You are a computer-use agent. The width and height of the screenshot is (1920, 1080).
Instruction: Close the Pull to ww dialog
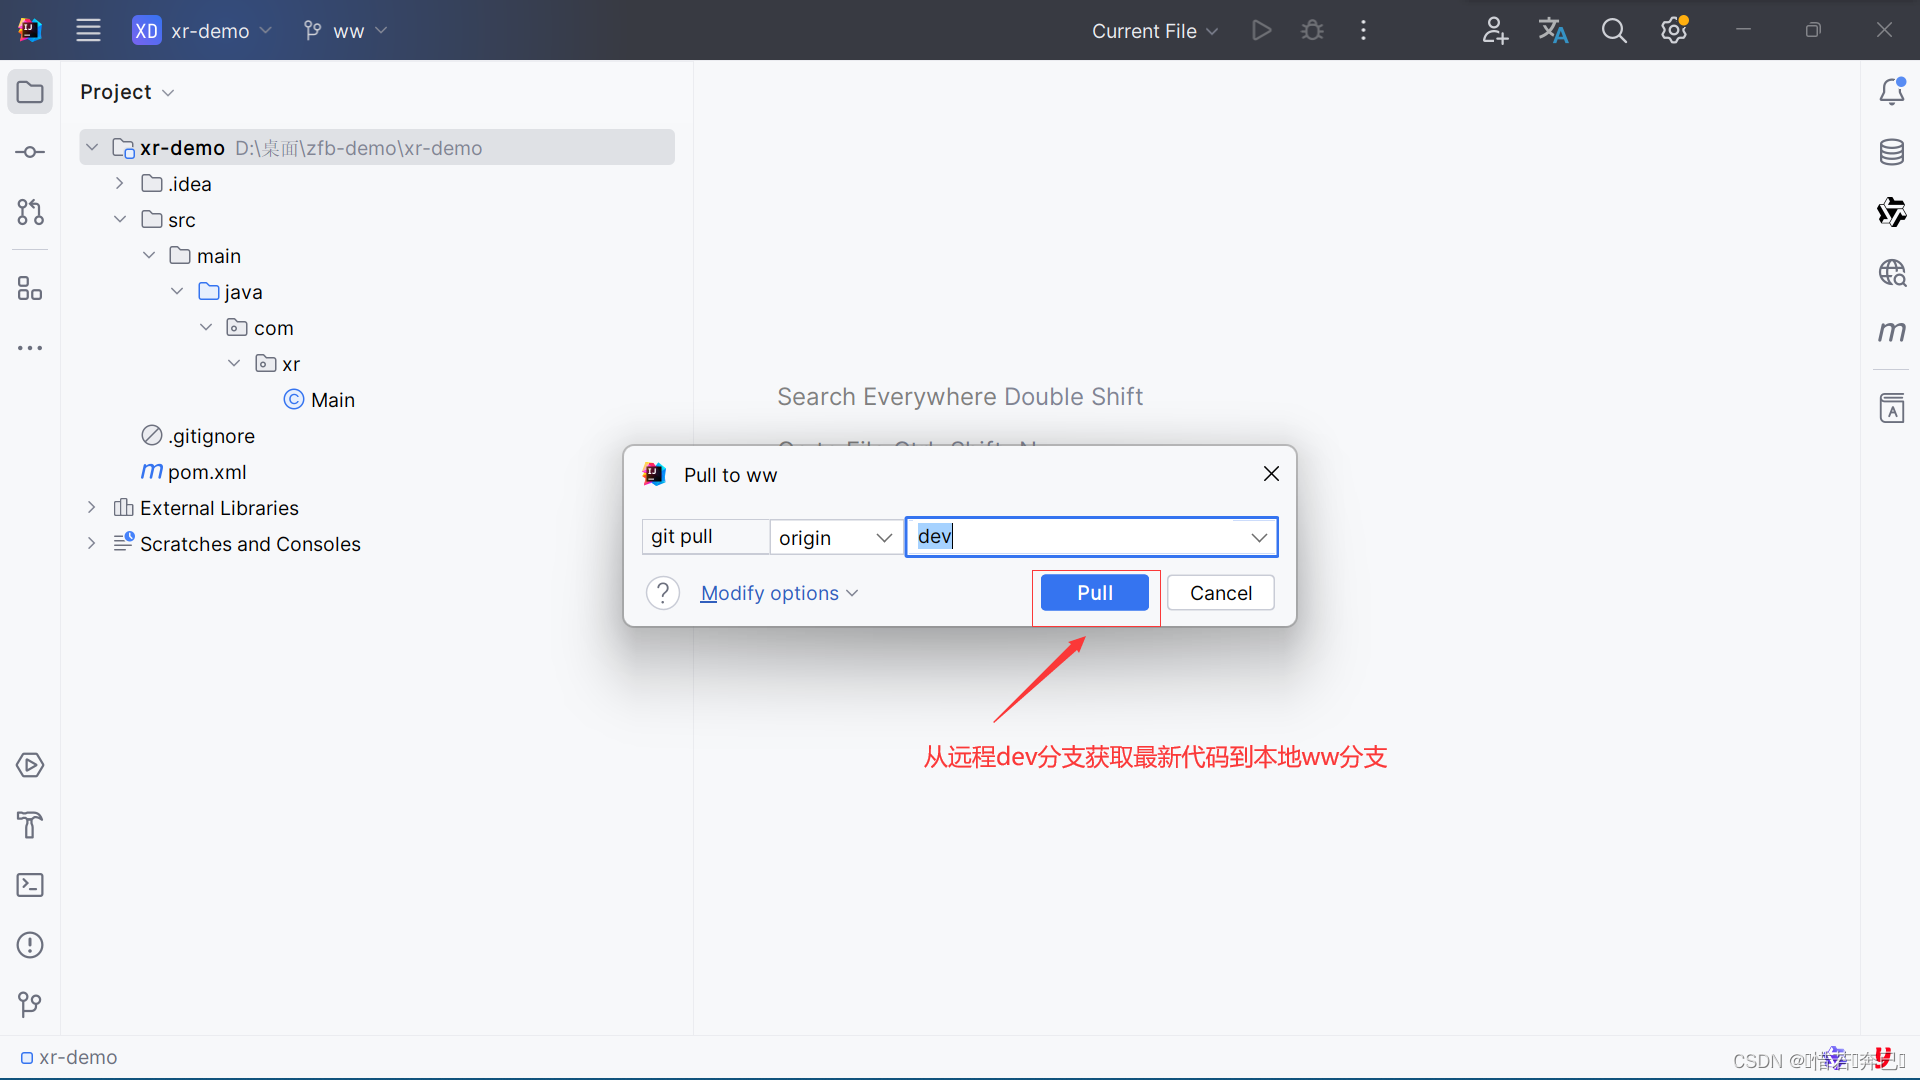[1271, 474]
